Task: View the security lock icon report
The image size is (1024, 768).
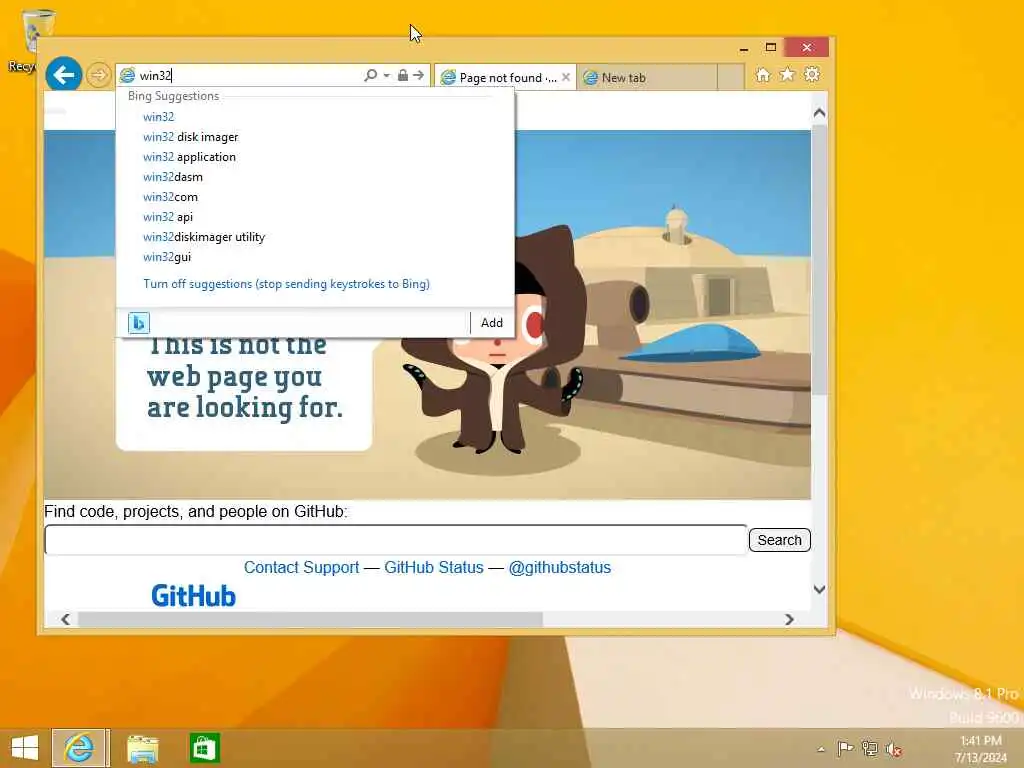Action: tap(403, 76)
